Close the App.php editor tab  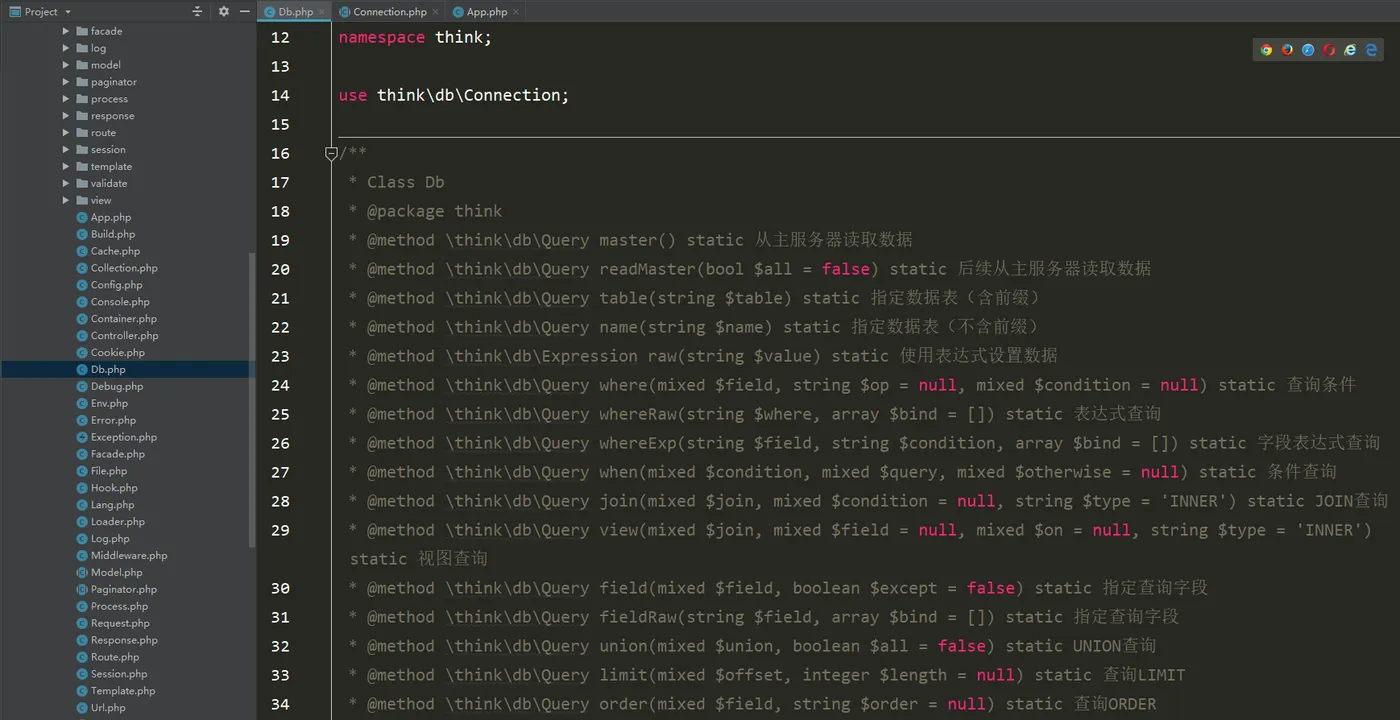point(516,12)
